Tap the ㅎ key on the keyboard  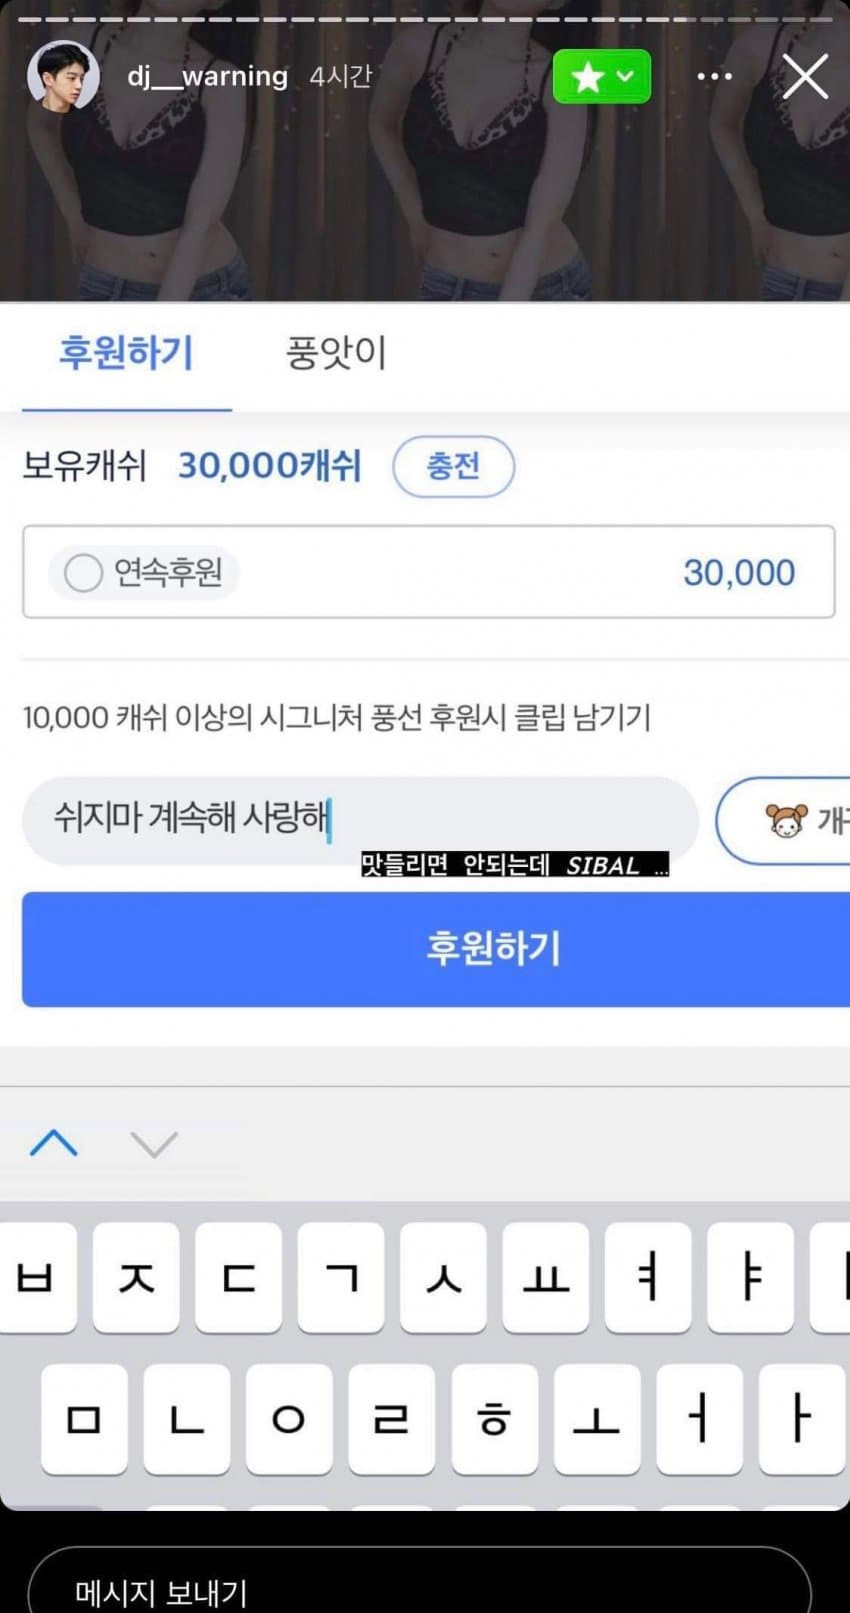pyautogui.click(x=493, y=1419)
